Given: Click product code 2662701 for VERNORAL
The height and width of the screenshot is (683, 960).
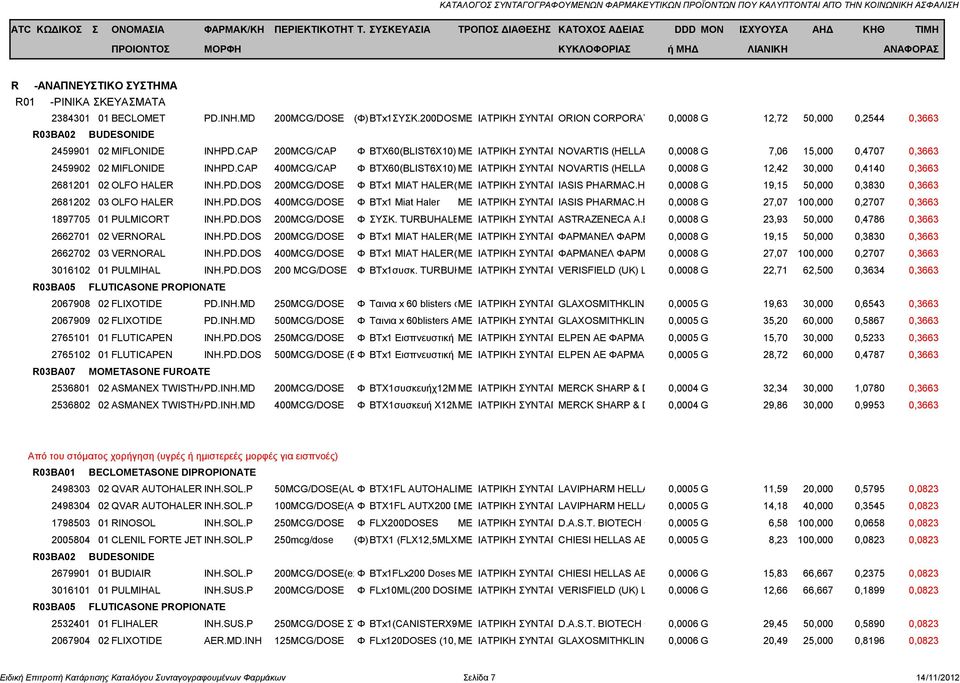Looking at the screenshot, I should click(x=70, y=236).
